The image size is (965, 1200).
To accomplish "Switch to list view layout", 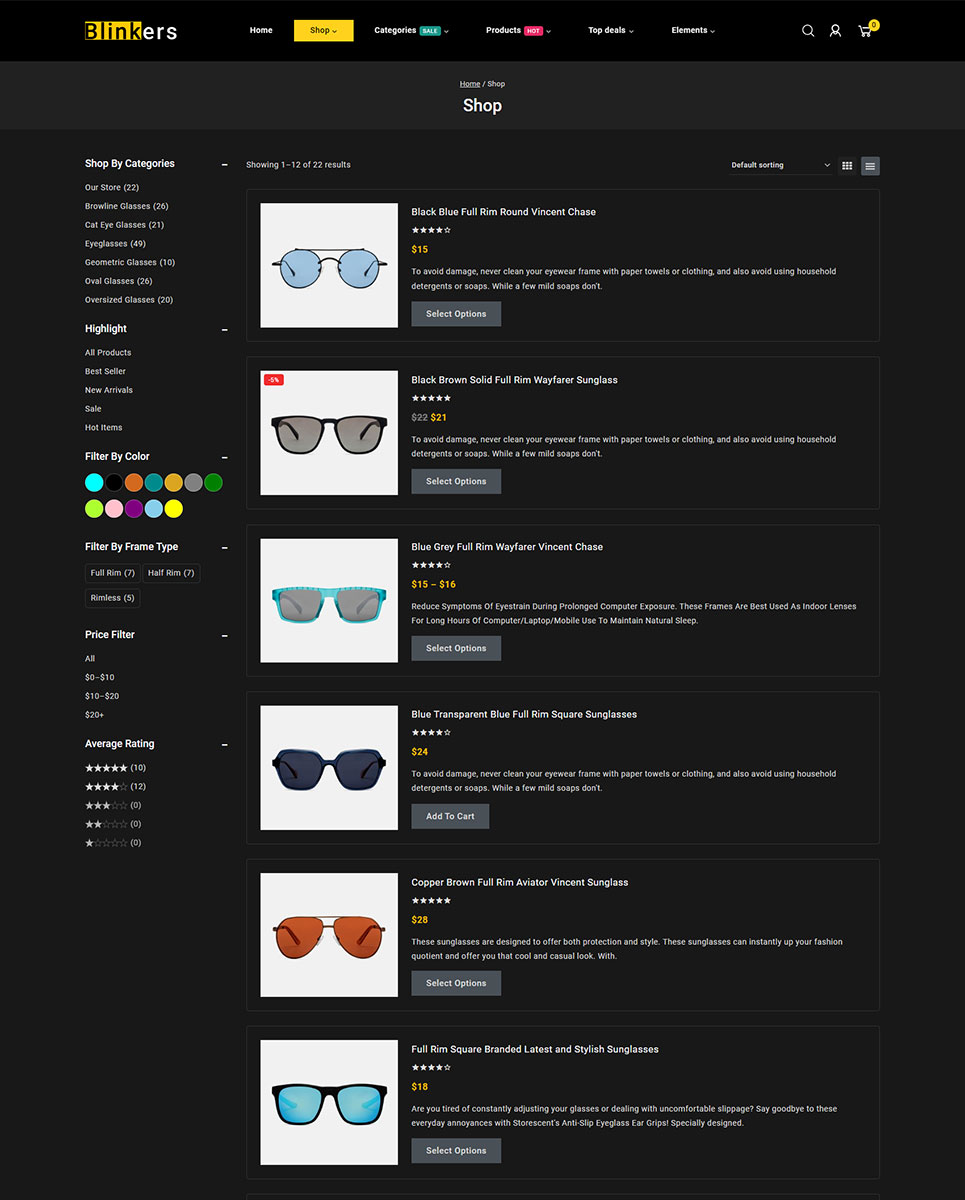I will tap(870, 166).
